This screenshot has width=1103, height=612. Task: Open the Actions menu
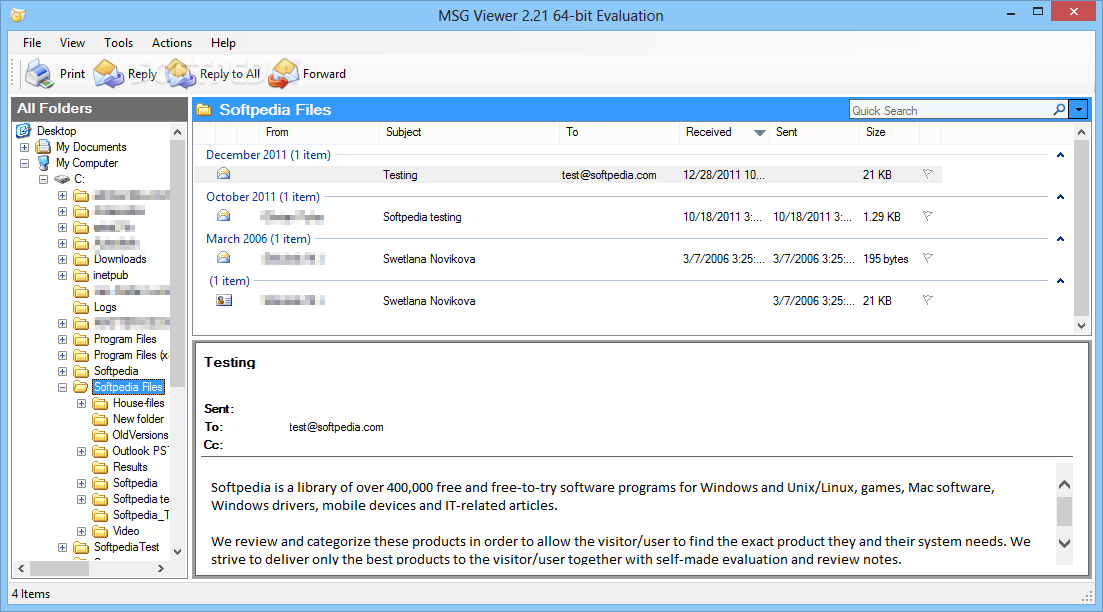[x=172, y=43]
